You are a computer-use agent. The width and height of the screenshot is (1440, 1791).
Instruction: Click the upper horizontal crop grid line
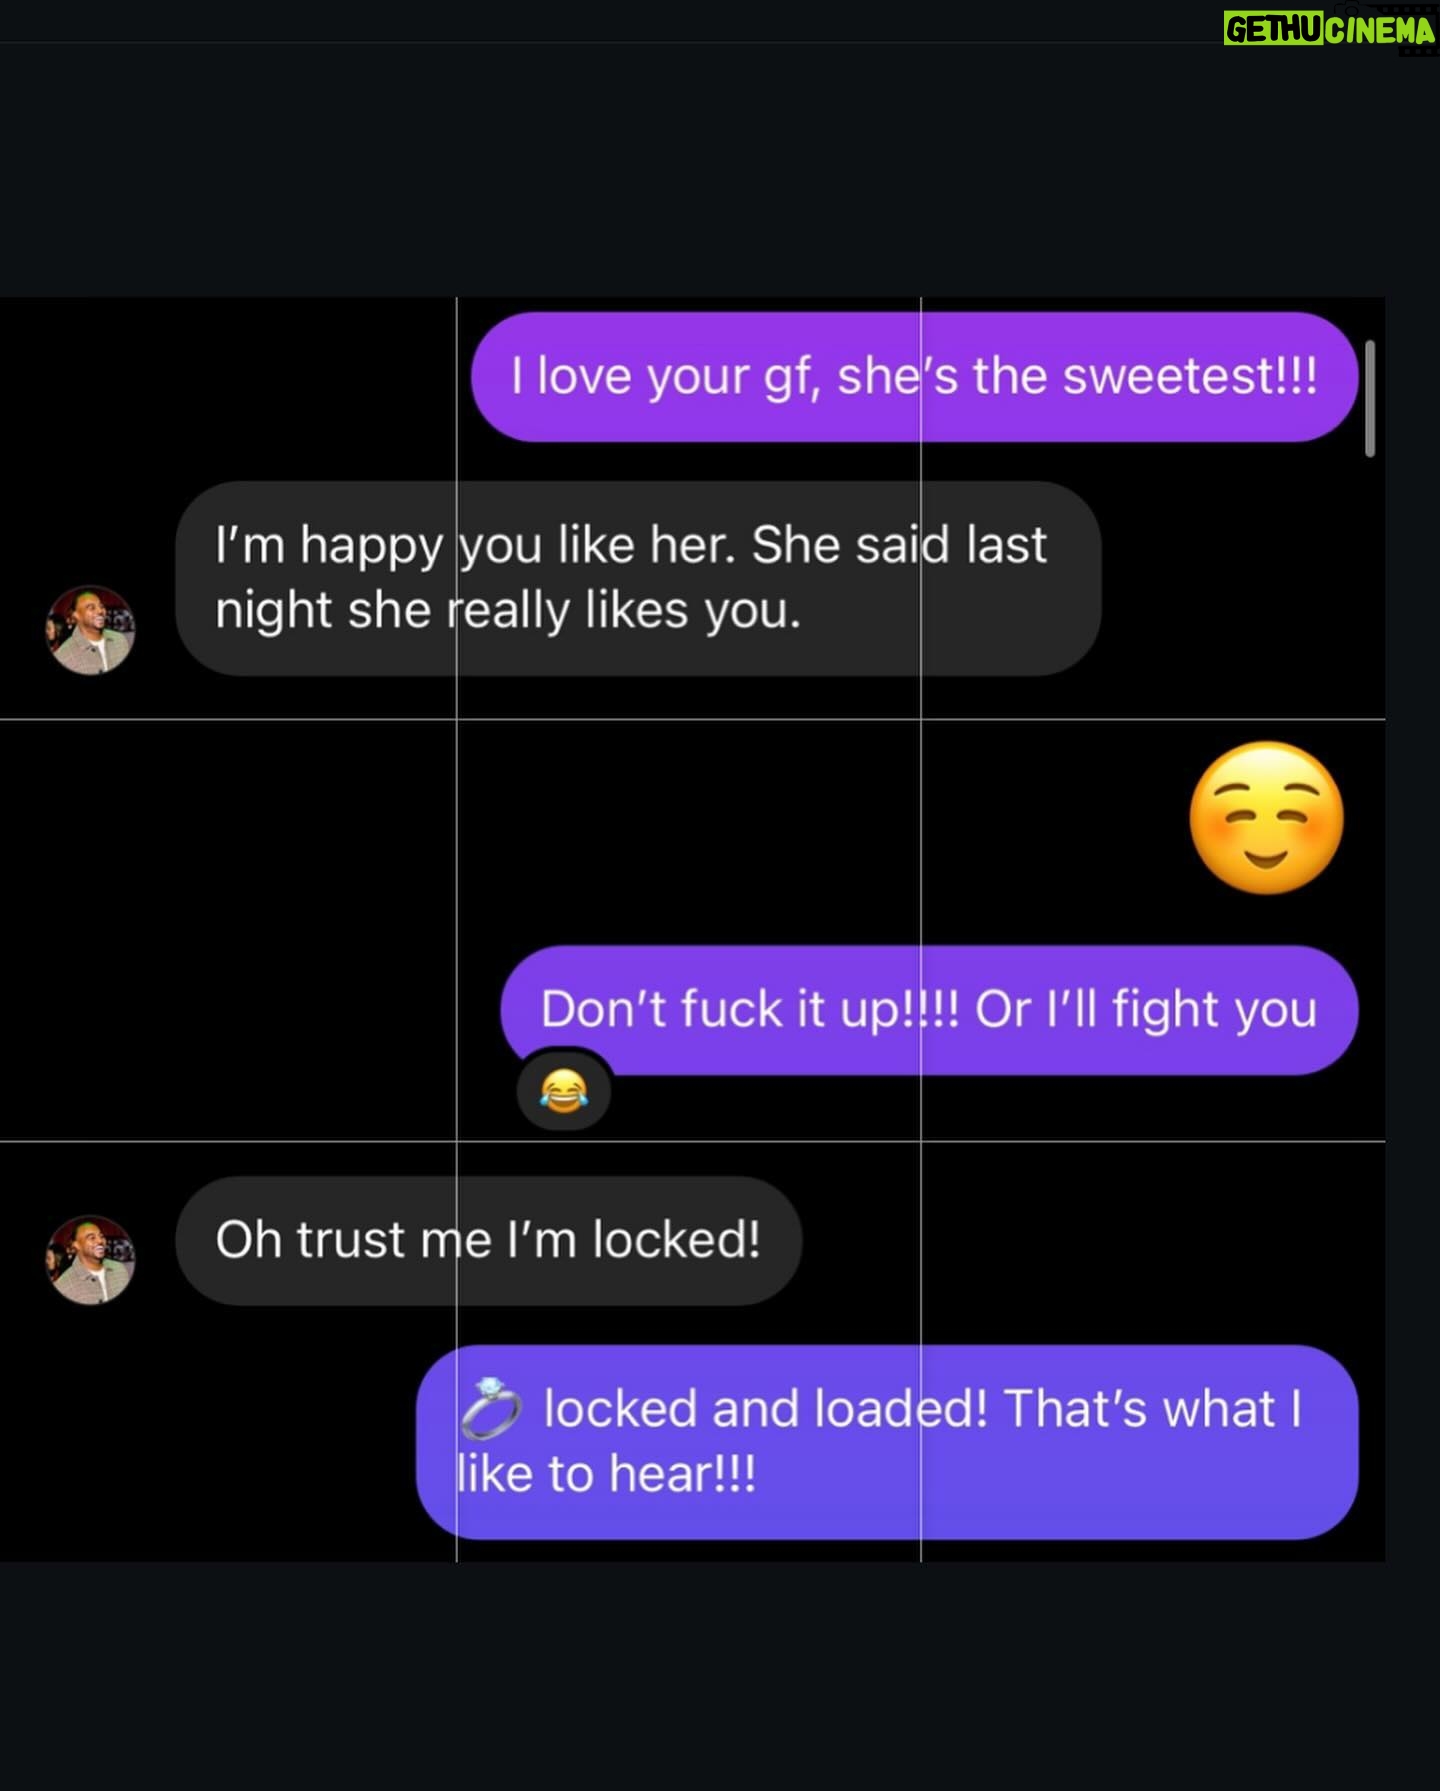click(692, 719)
